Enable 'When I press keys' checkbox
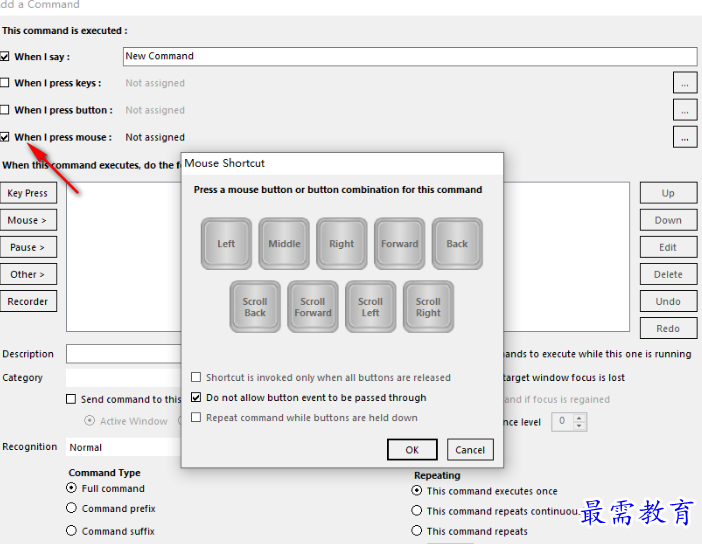The image size is (702, 544). pos(4,83)
